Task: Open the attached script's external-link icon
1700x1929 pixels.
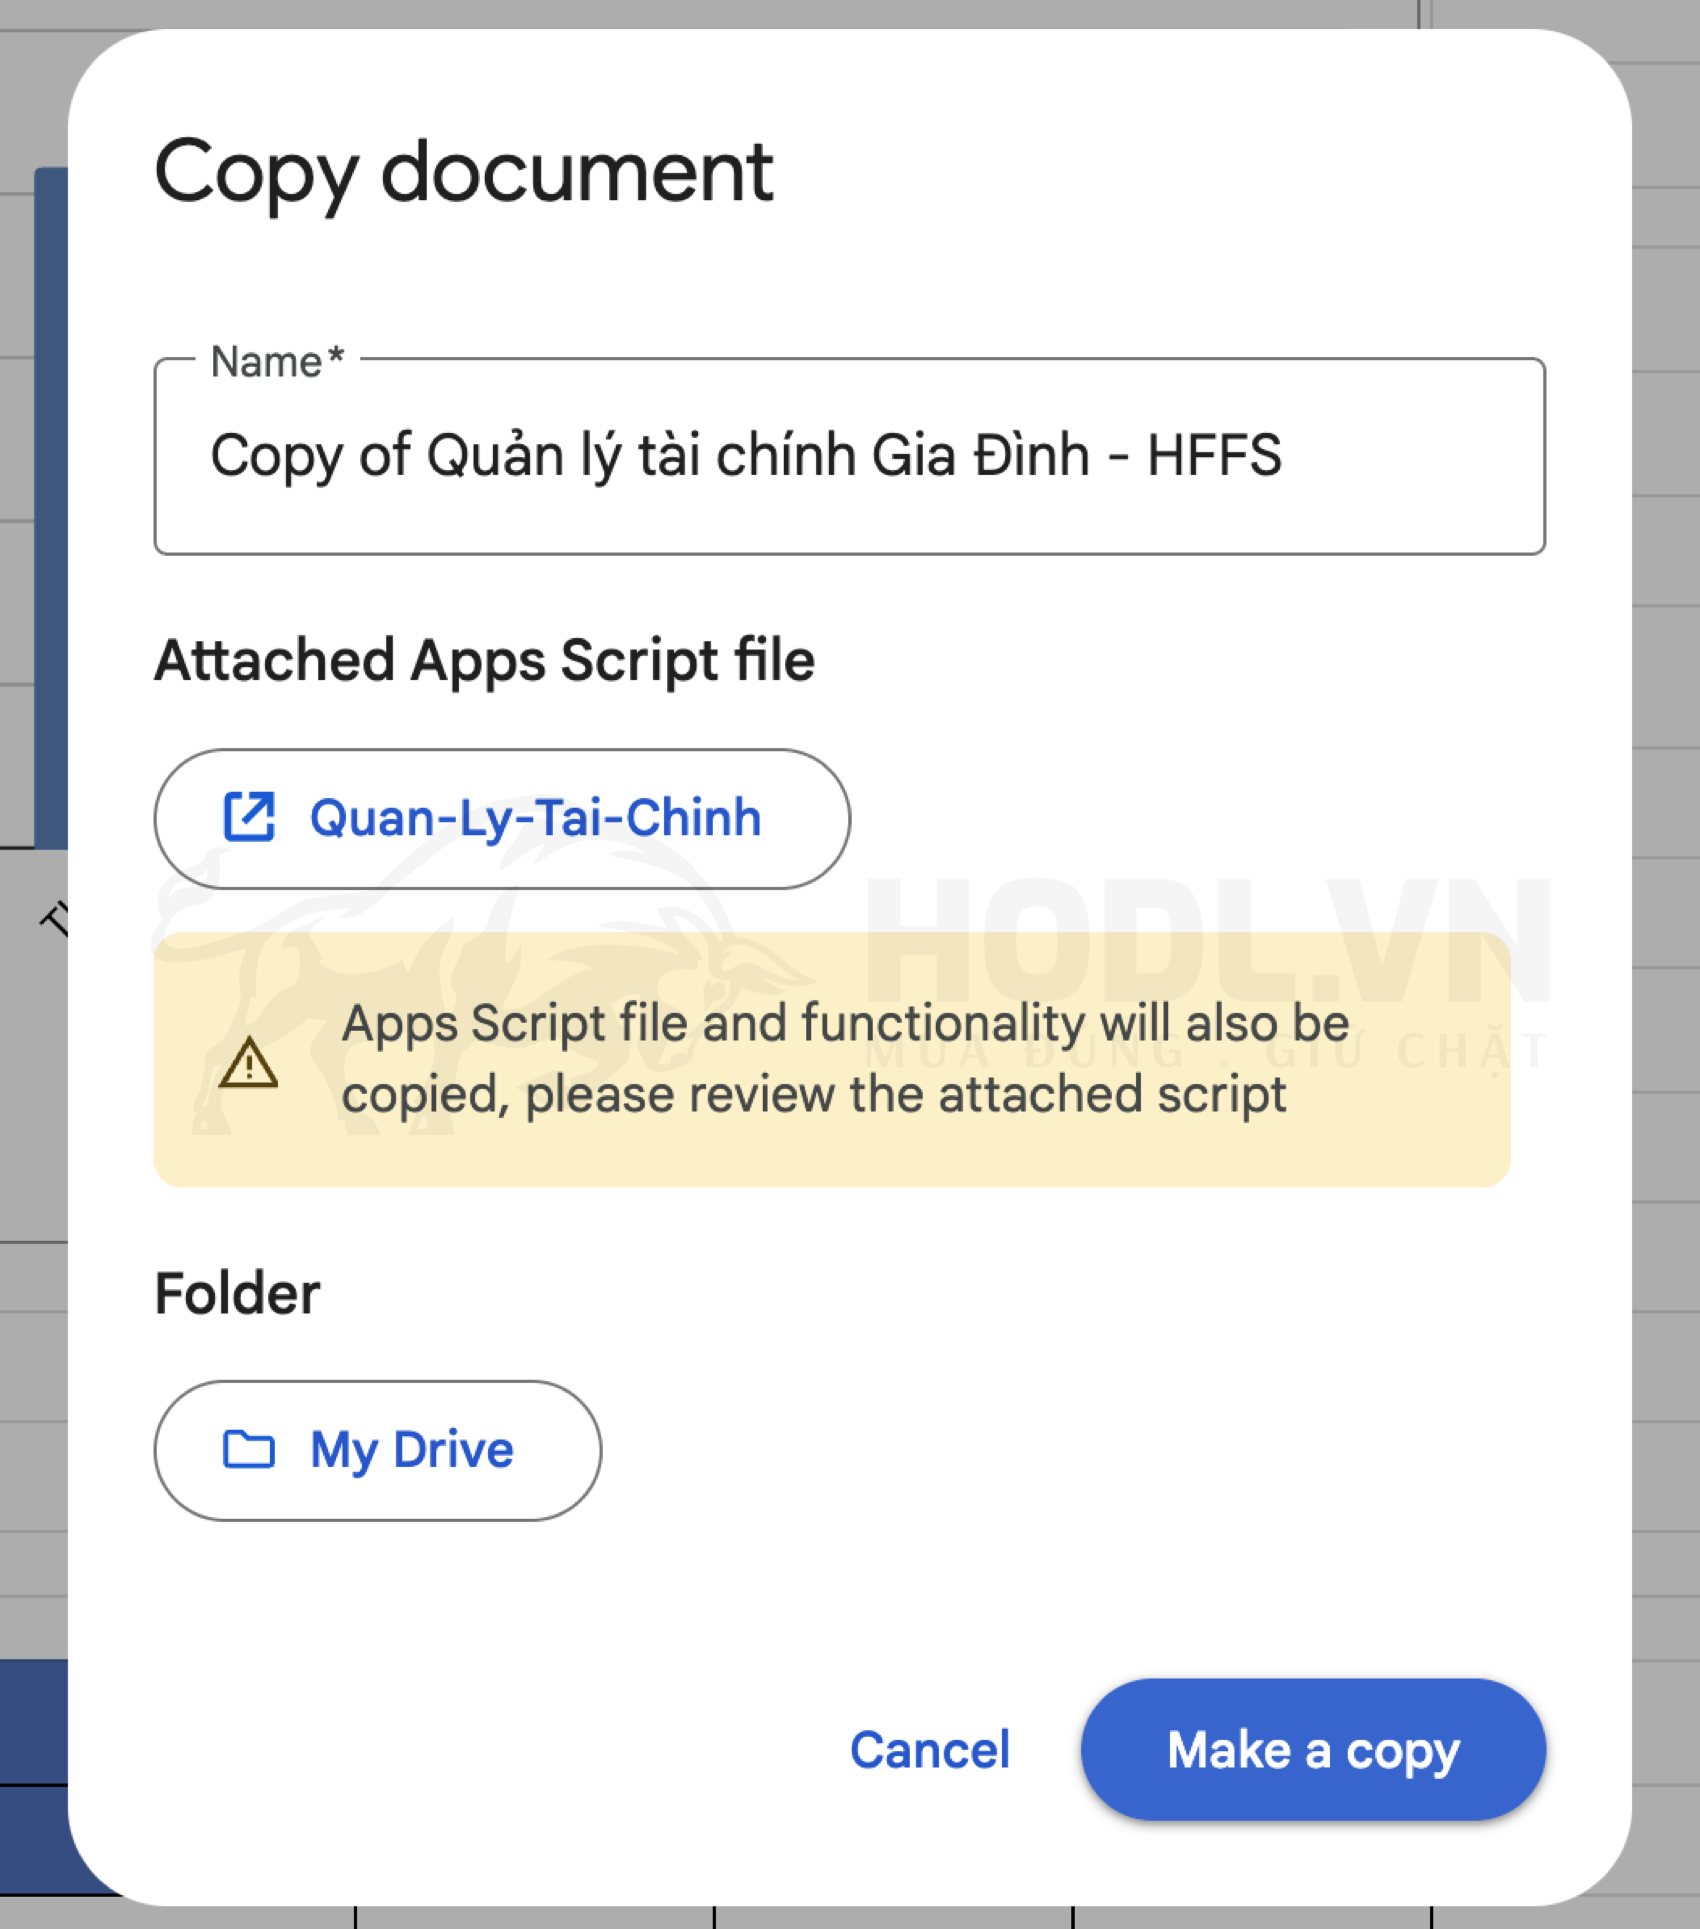Action: click(248, 818)
